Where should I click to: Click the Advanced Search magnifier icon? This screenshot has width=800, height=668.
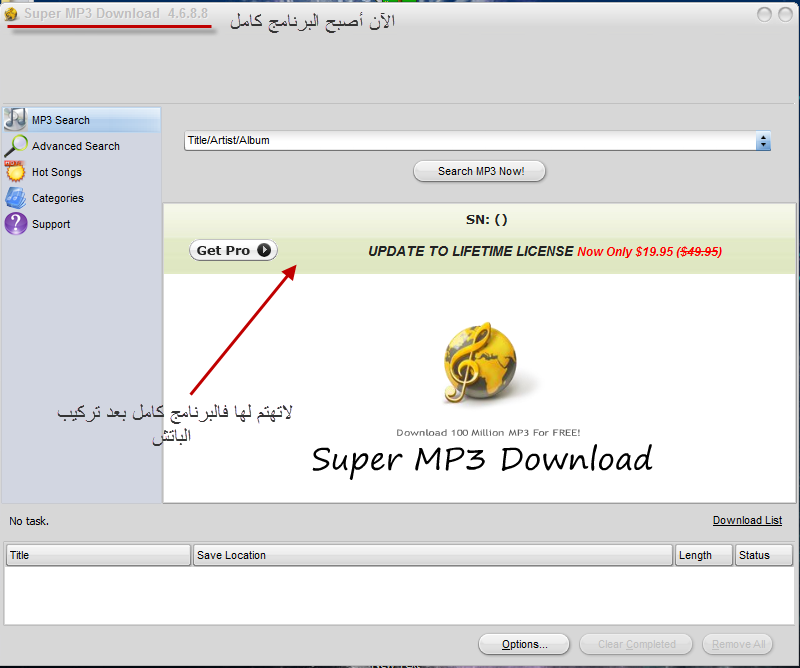tap(15, 146)
